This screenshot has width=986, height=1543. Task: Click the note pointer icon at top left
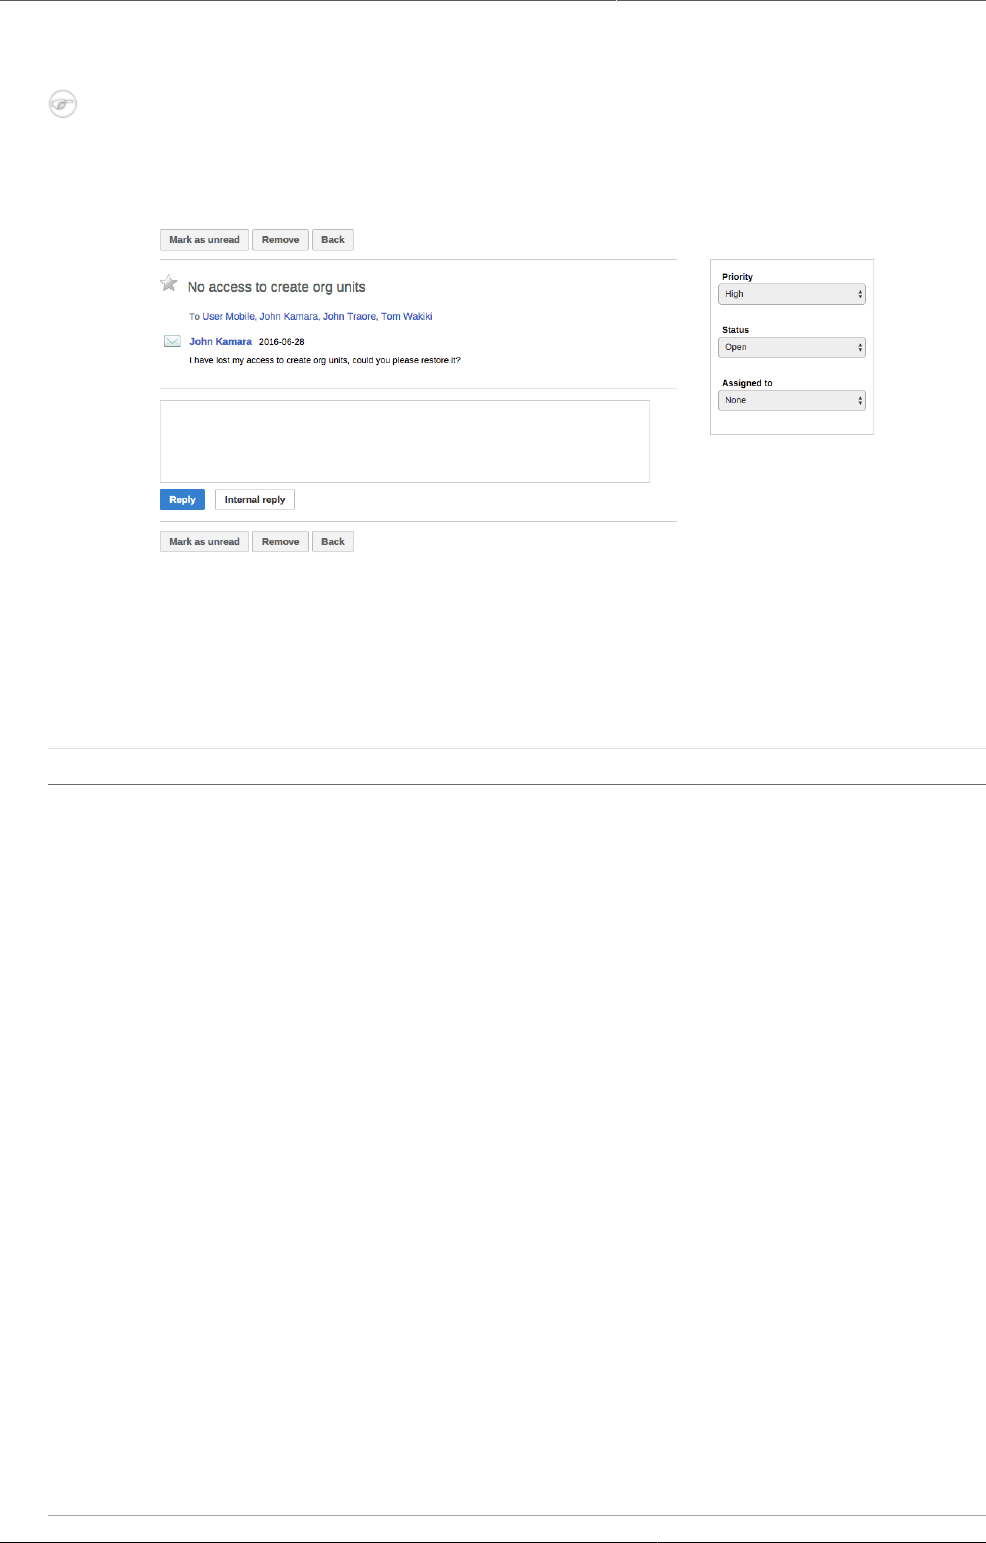(63, 104)
